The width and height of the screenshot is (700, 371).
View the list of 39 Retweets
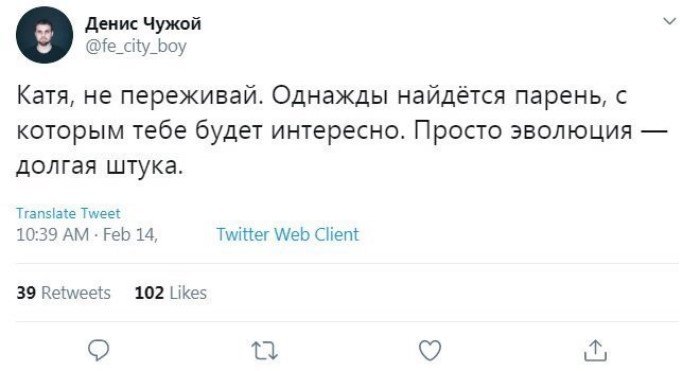pyautogui.click(x=63, y=293)
